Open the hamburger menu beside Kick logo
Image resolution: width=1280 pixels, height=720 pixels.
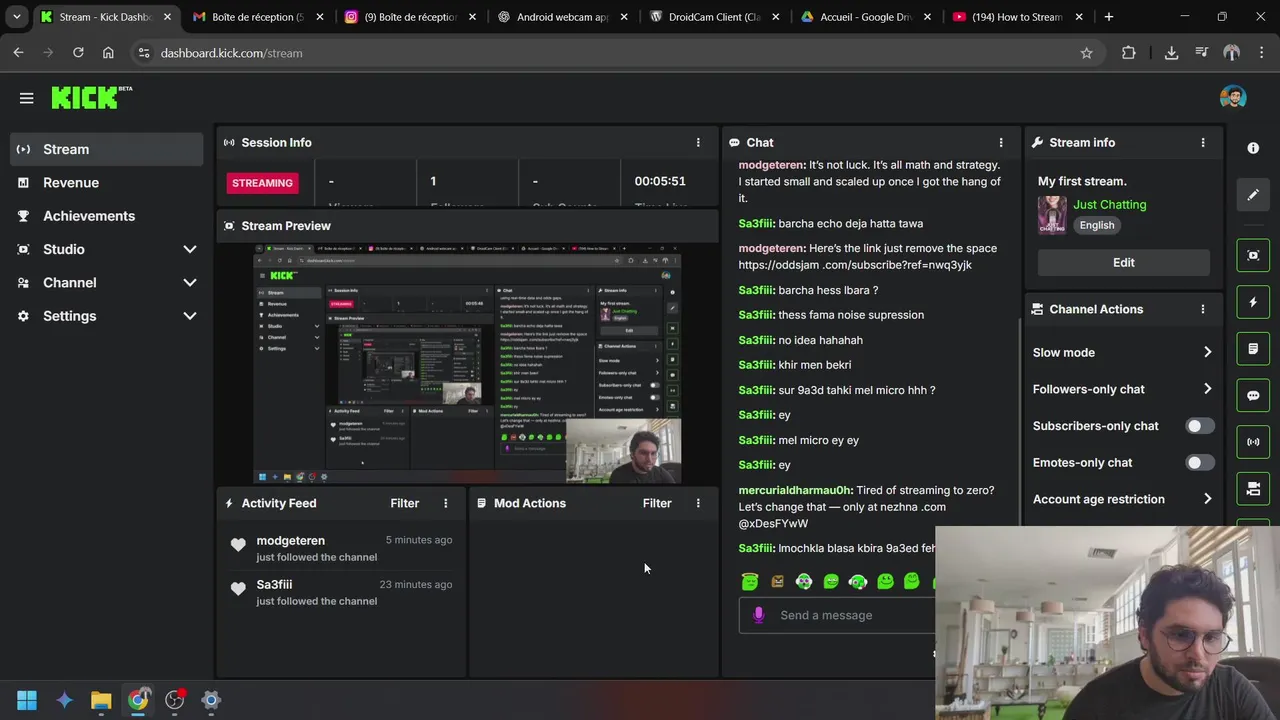click(x=26, y=98)
